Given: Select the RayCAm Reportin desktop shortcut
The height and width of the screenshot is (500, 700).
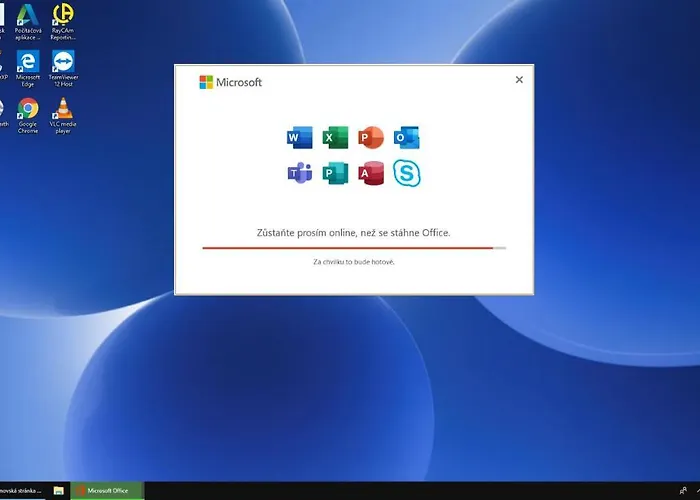Looking at the screenshot, I should coord(63,22).
